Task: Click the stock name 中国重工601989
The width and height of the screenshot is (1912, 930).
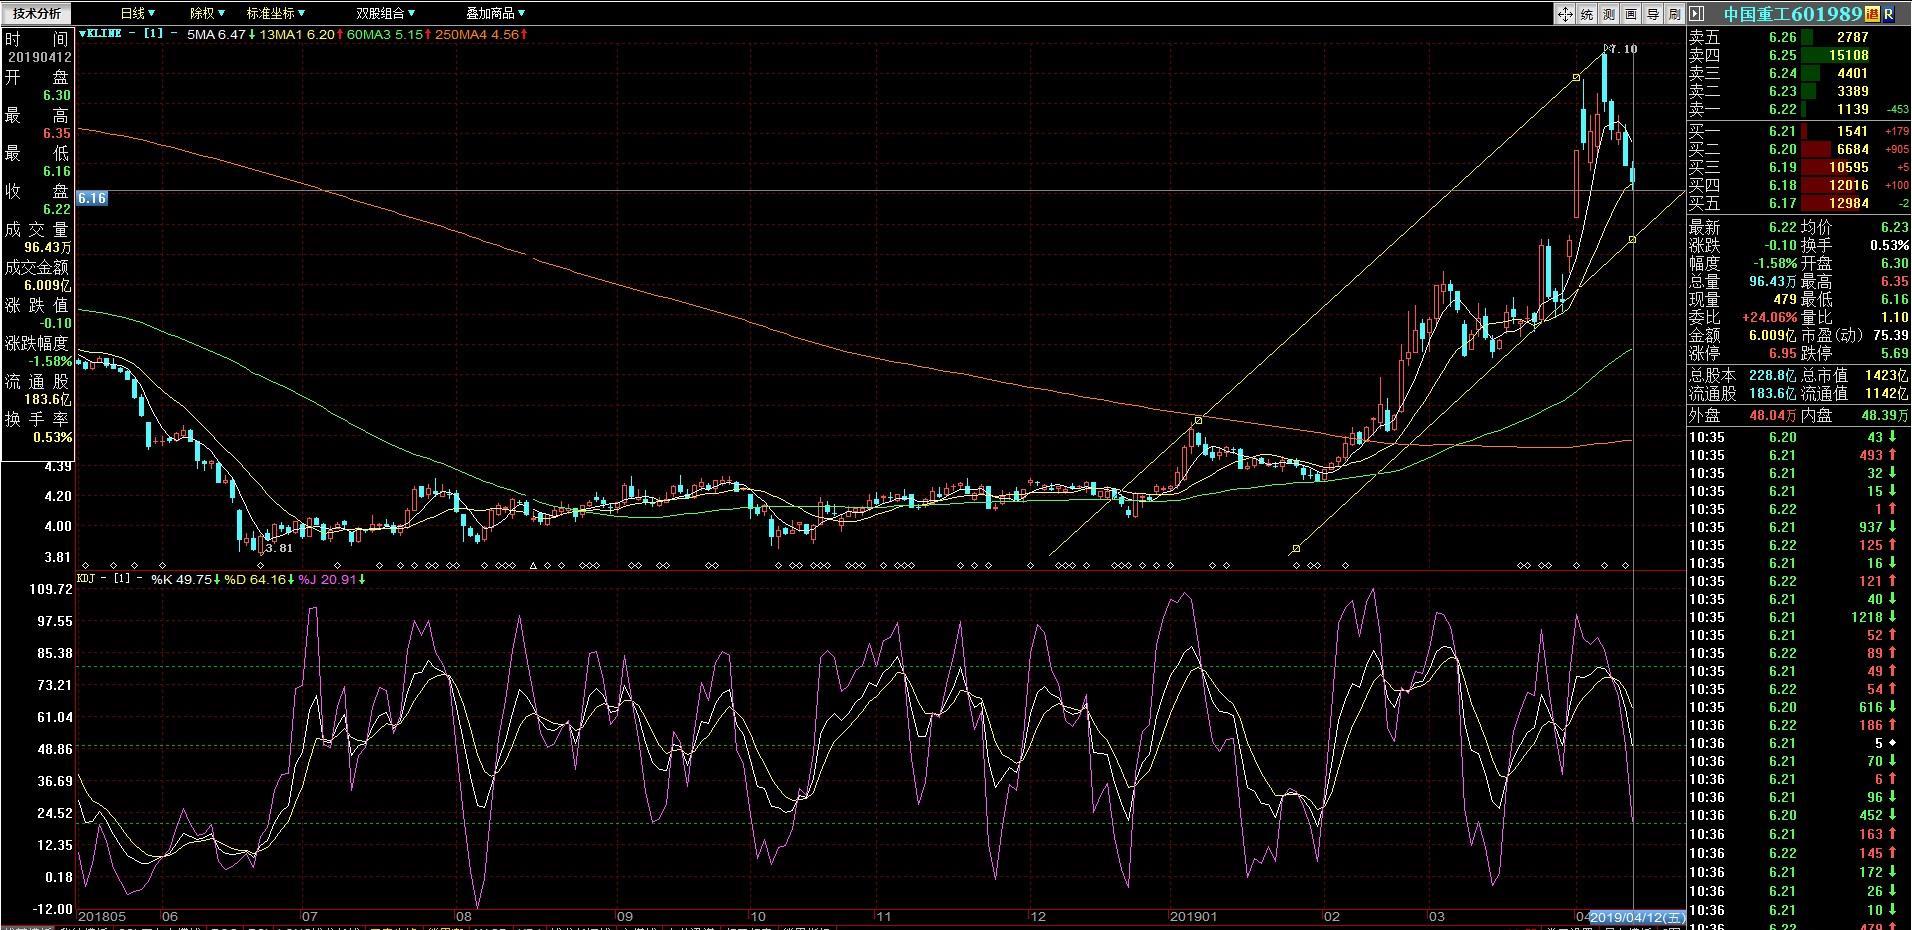Action: click(1792, 14)
